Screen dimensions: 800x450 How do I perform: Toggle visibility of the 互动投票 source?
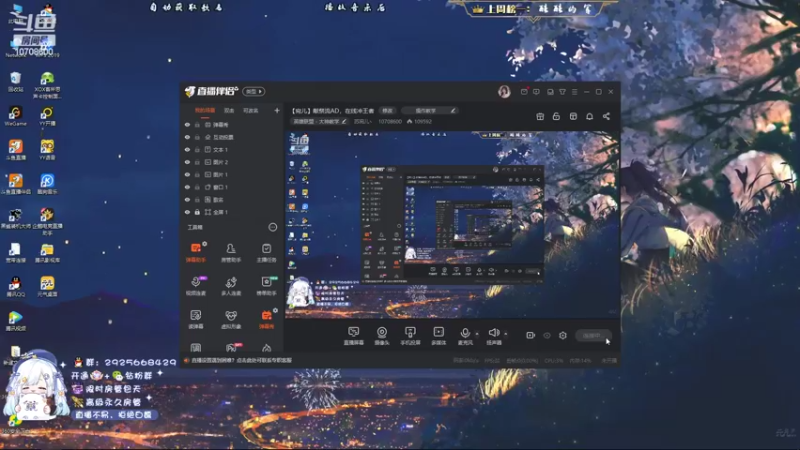tap(187, 137)
